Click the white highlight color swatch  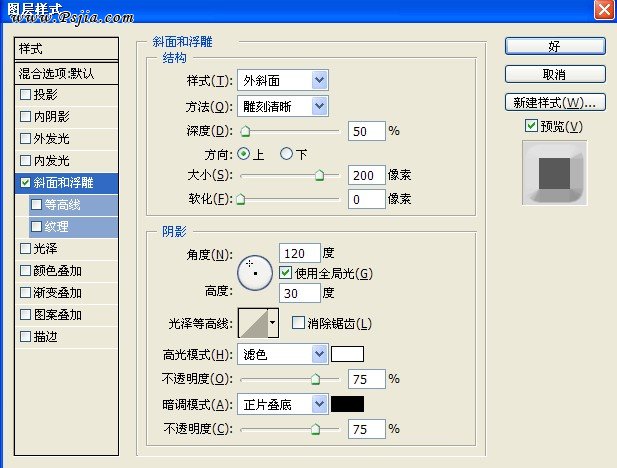pyautogui.click(x=347, y=354)
